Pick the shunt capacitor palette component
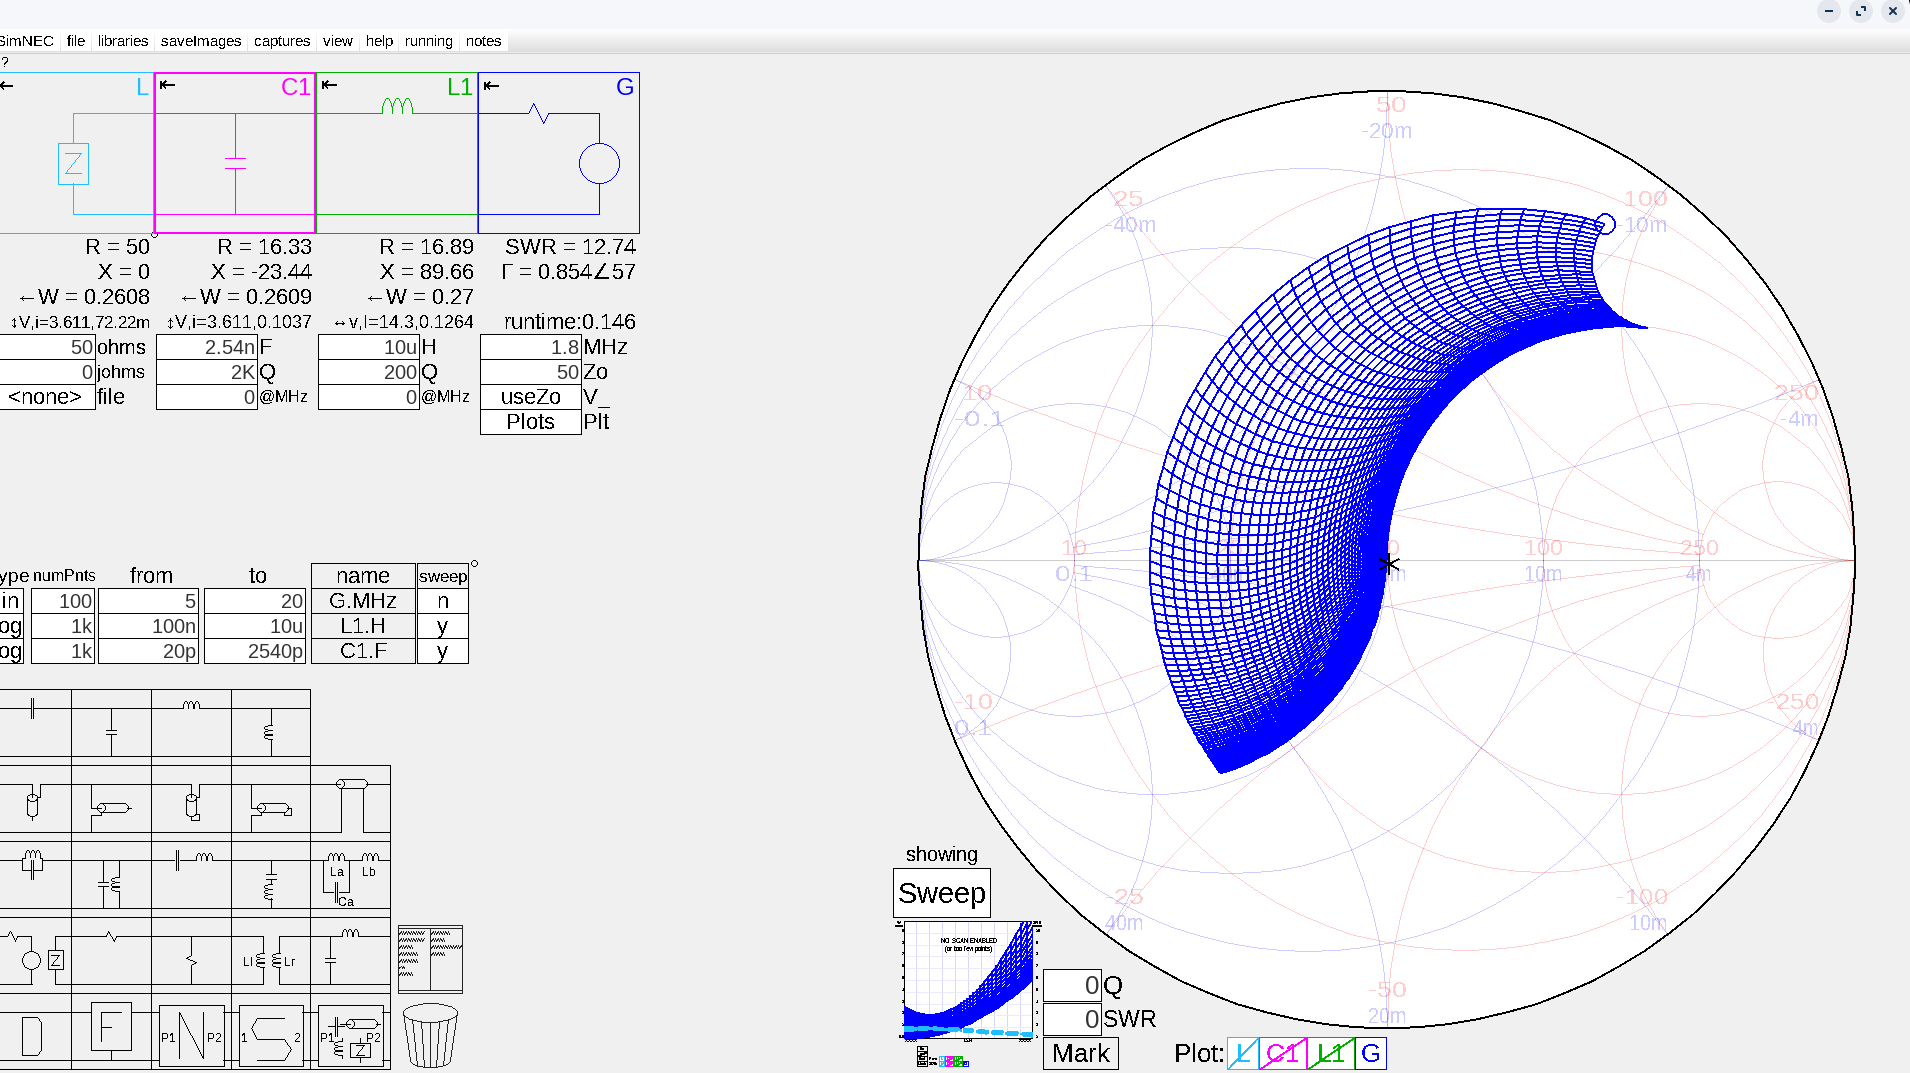The height and width of the screenshot is (1073, 1910). [x=111, y=730]
